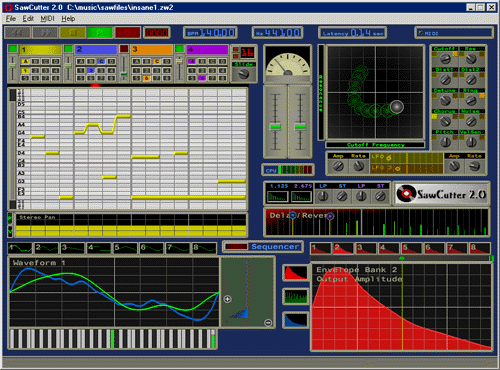Select envelope bank slot 8
500x370 pixels.
(480, 248)
